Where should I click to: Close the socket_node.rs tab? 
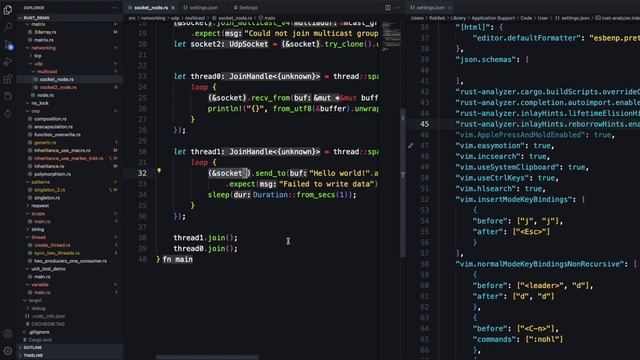(x=173, y=8)
